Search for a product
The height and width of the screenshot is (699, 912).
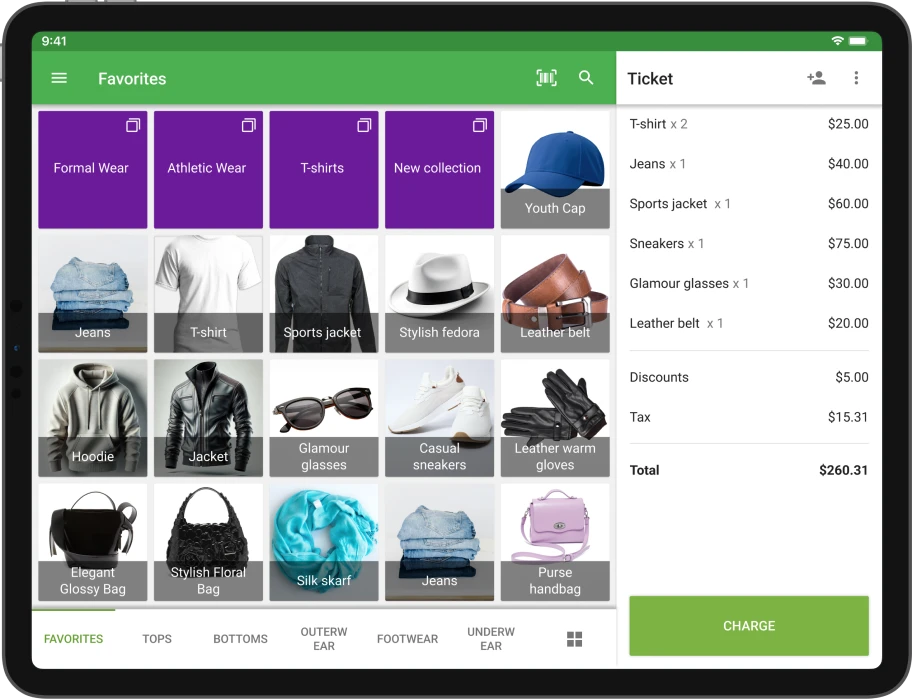pos(586,77)
